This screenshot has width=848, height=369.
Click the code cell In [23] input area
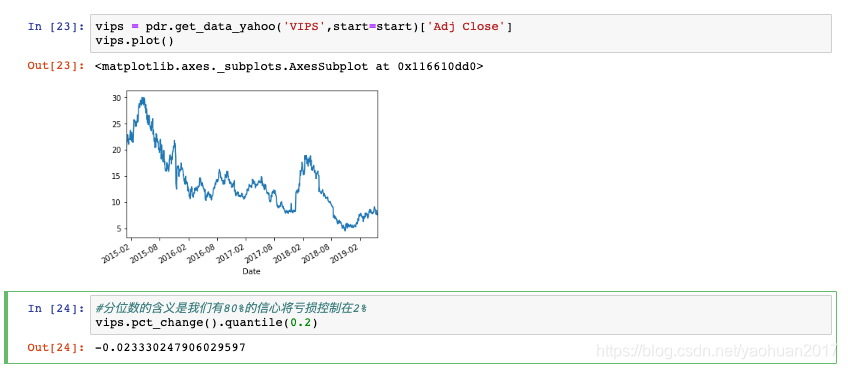(461, 34)
